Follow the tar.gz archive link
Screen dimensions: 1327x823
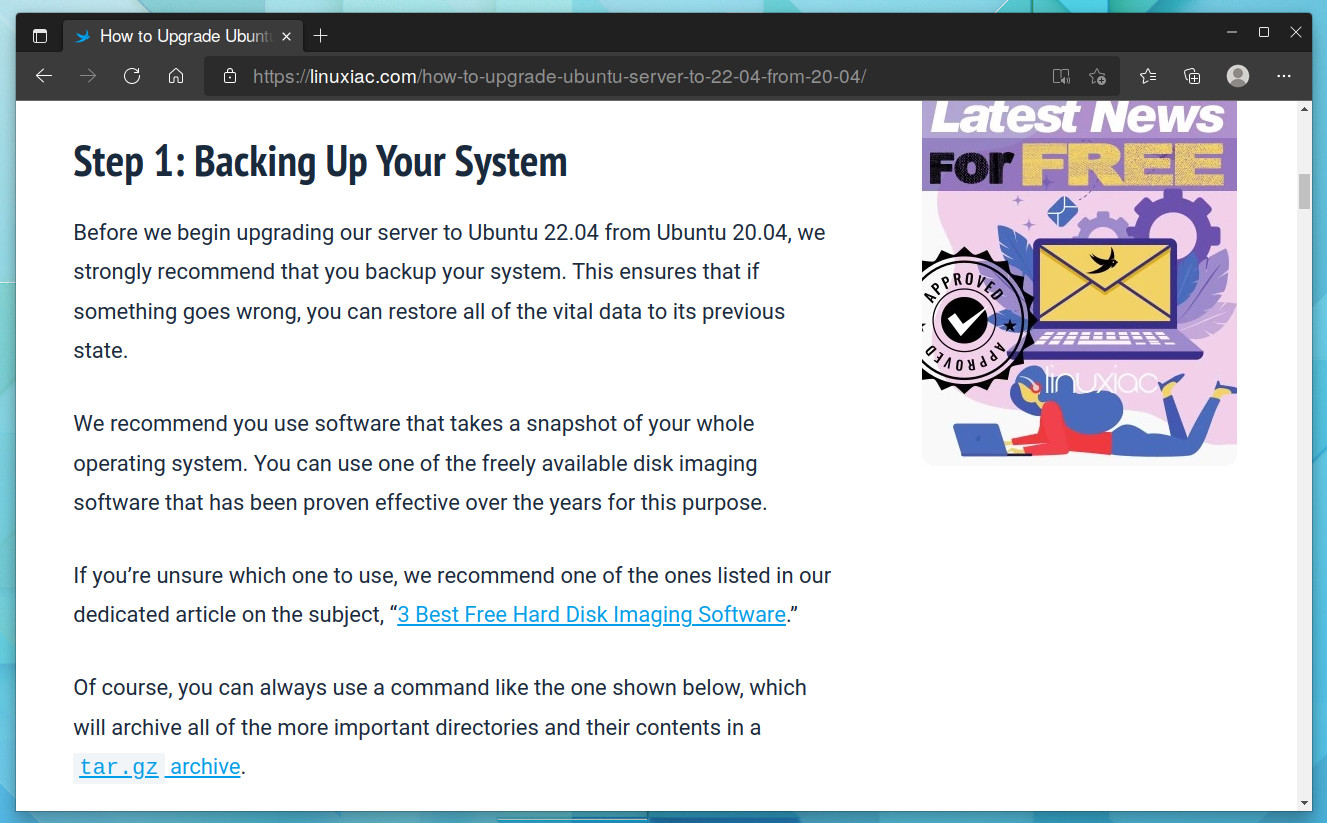coord(159,767)
